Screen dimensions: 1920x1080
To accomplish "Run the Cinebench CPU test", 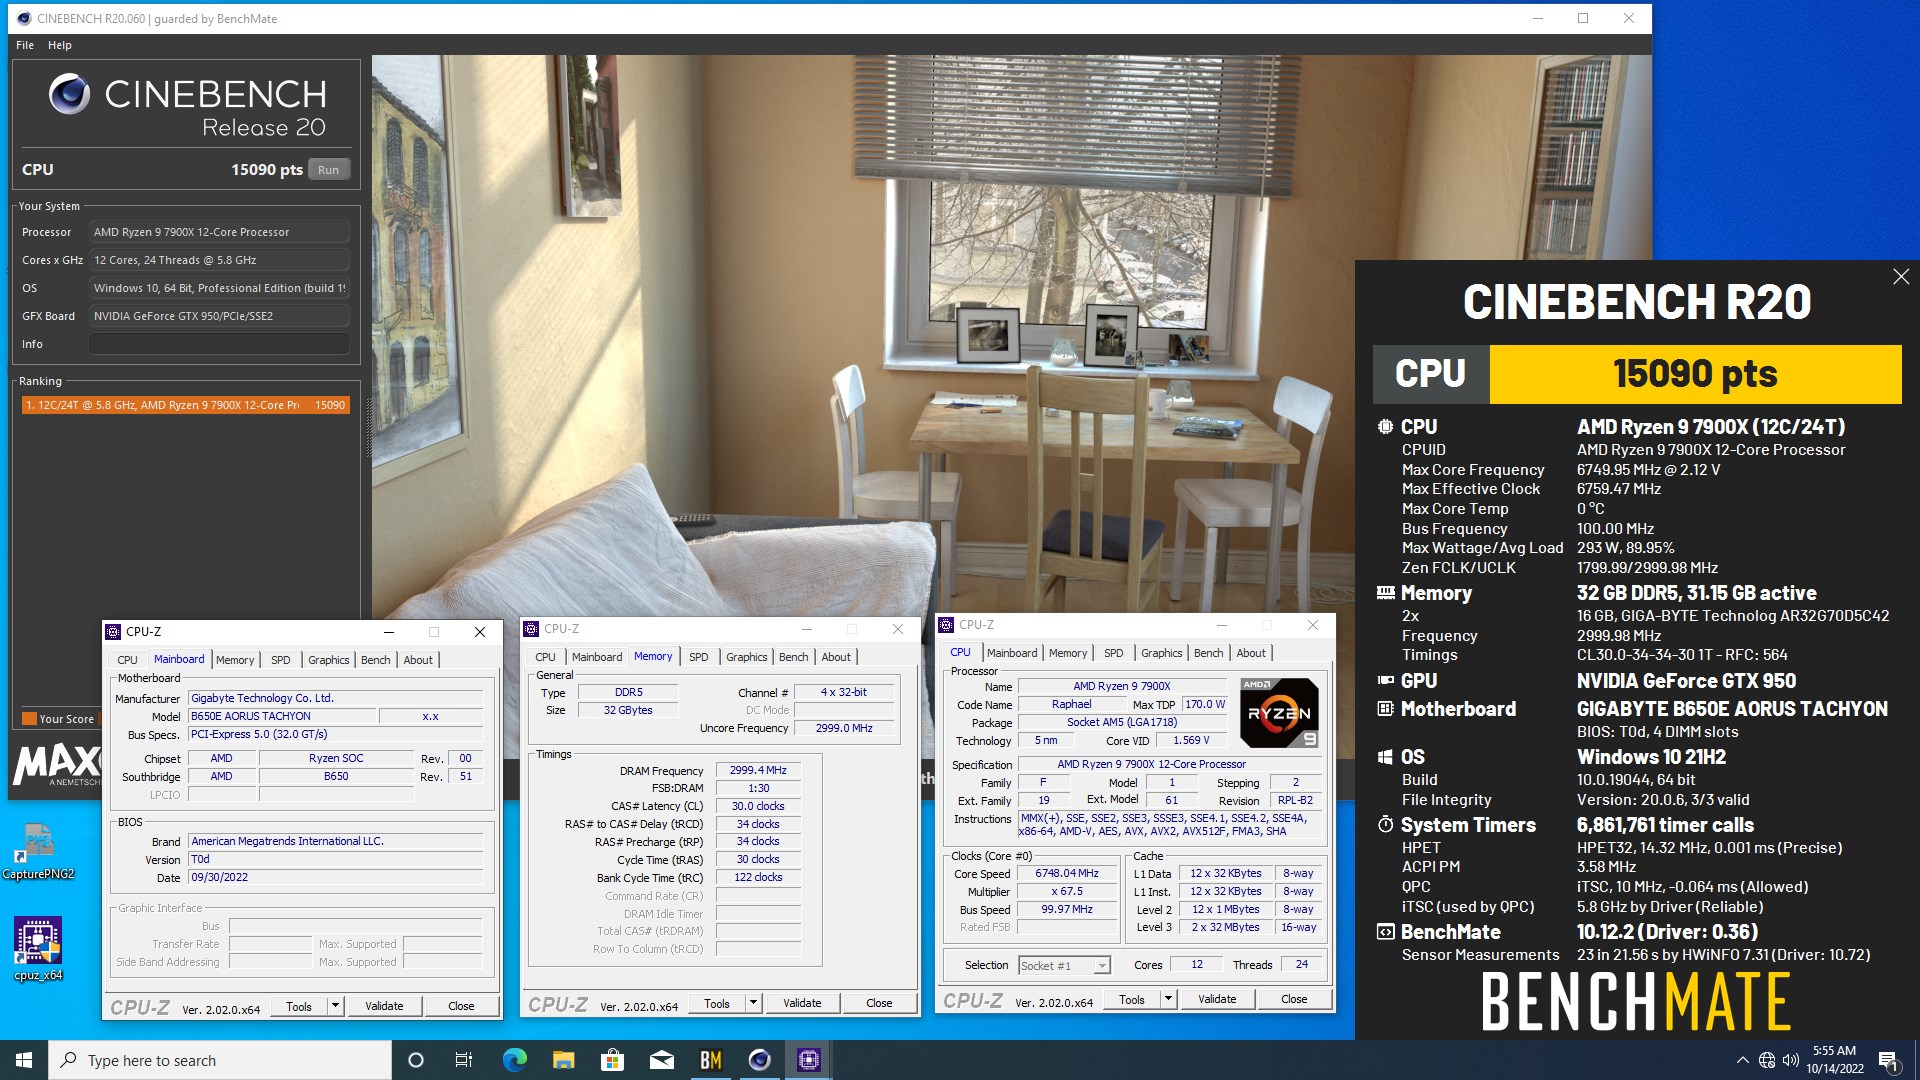I will point(328,170).
